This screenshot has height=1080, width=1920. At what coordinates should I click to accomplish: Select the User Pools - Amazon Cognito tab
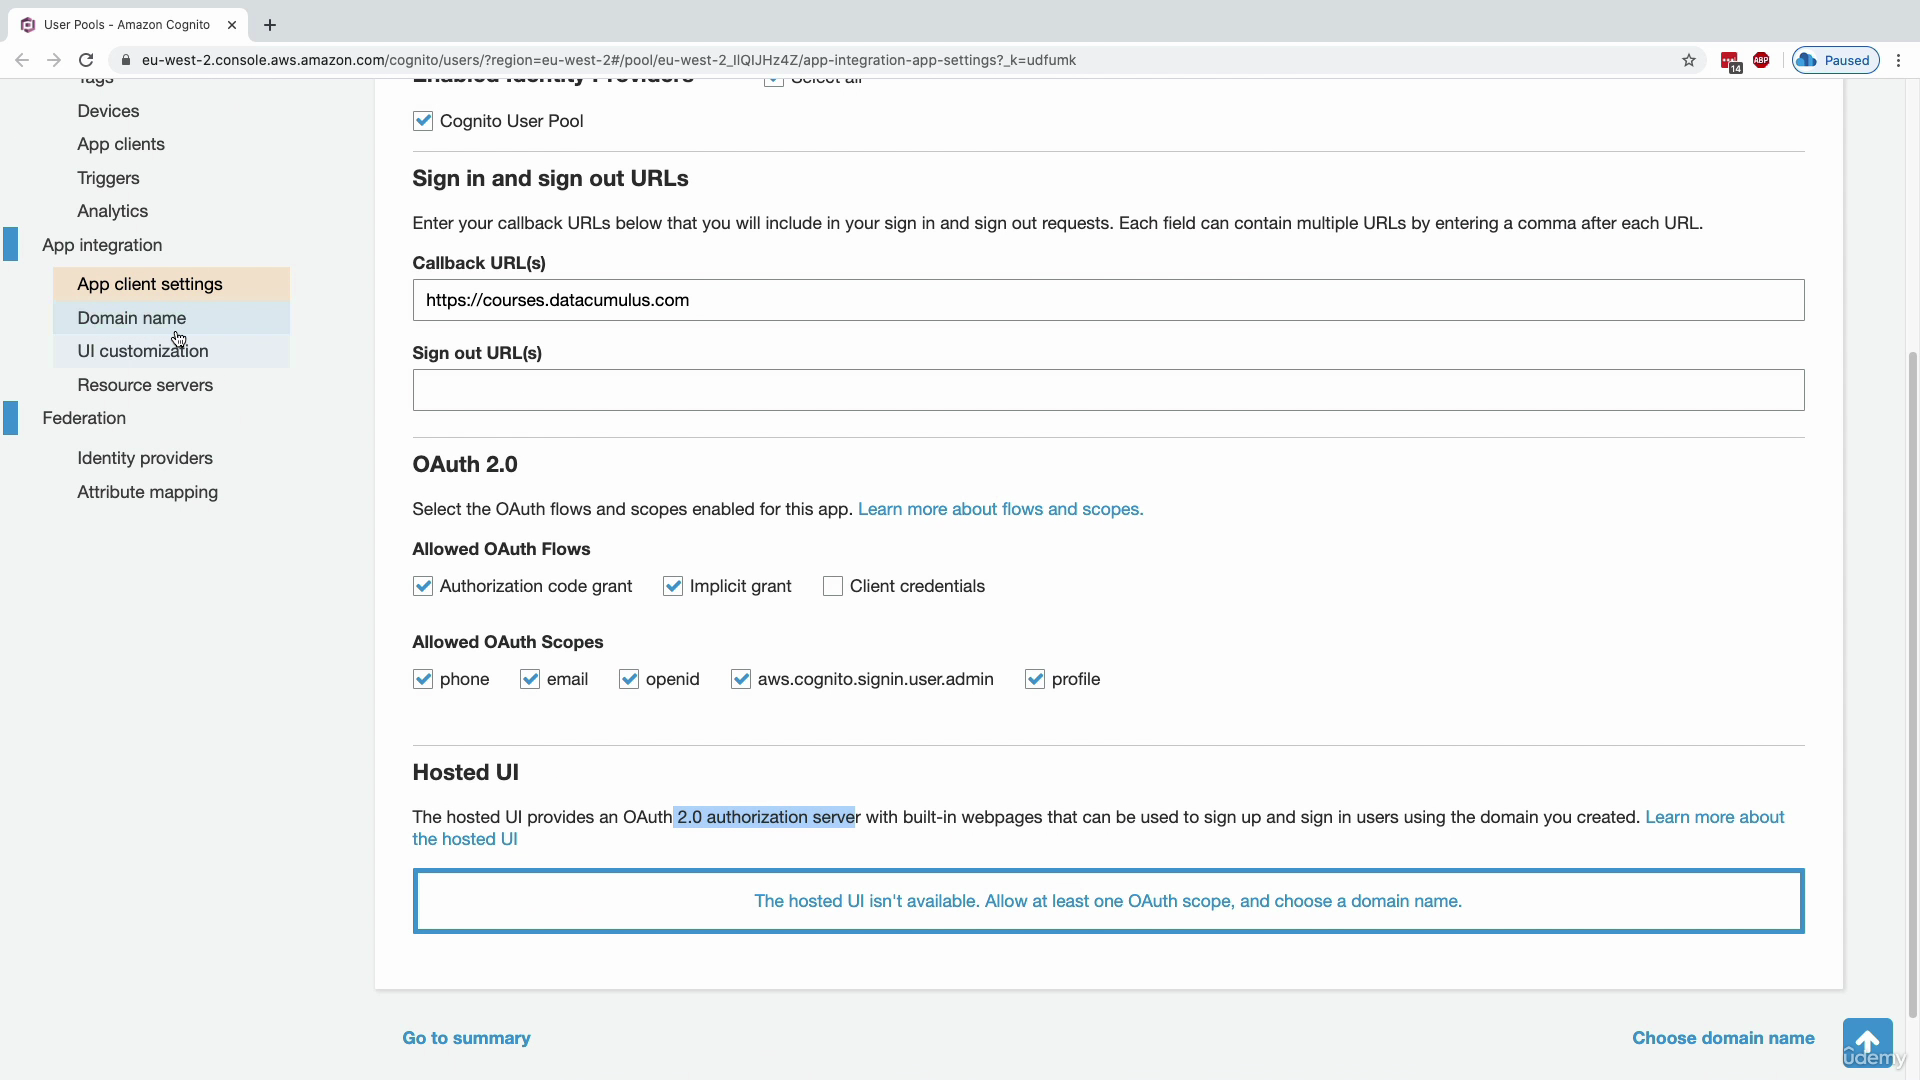[x=127, y=25]
